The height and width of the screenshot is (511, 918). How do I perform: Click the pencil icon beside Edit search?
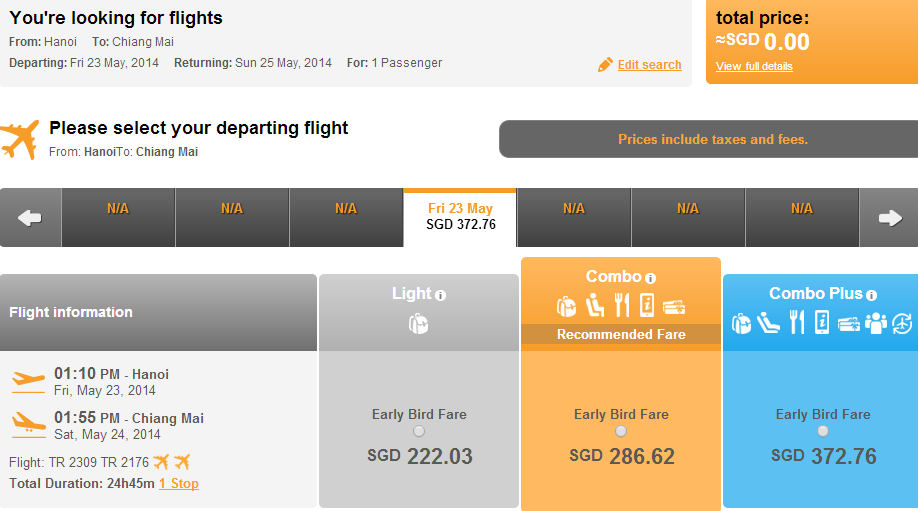point(605,64)
